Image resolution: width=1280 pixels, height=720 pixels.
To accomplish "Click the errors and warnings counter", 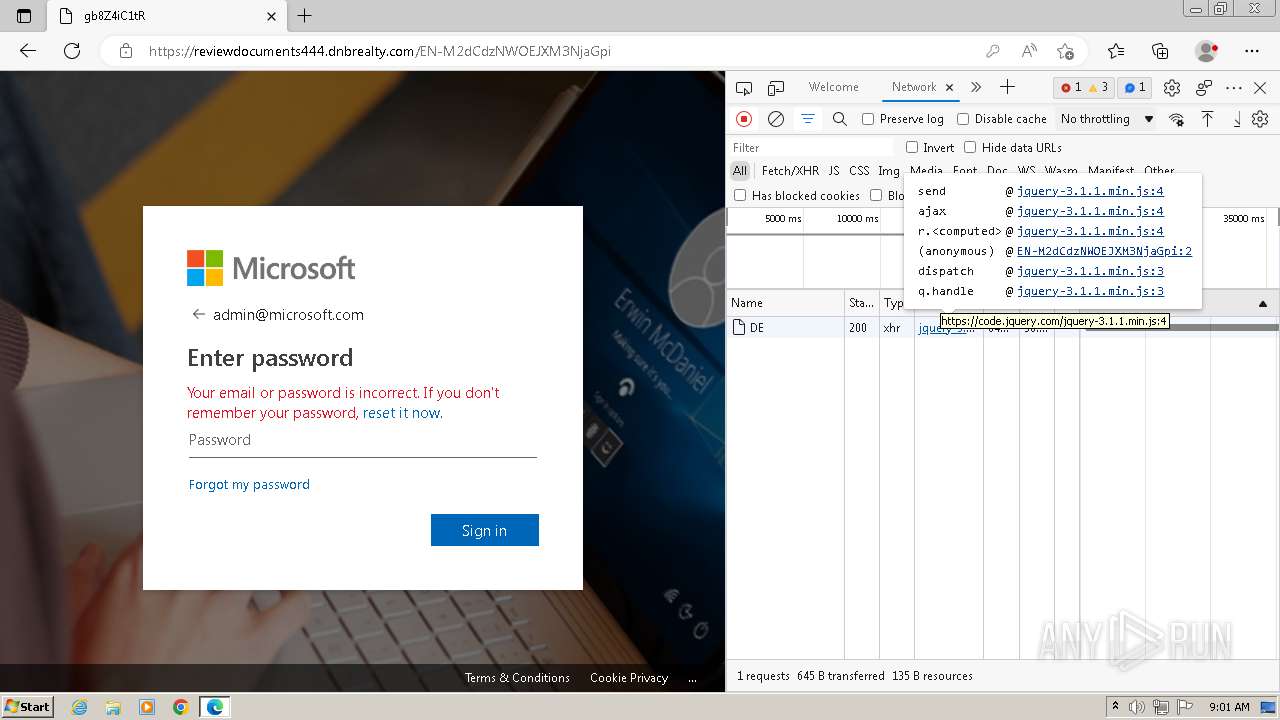I will pyautogui.click(x=1084, y=88).
